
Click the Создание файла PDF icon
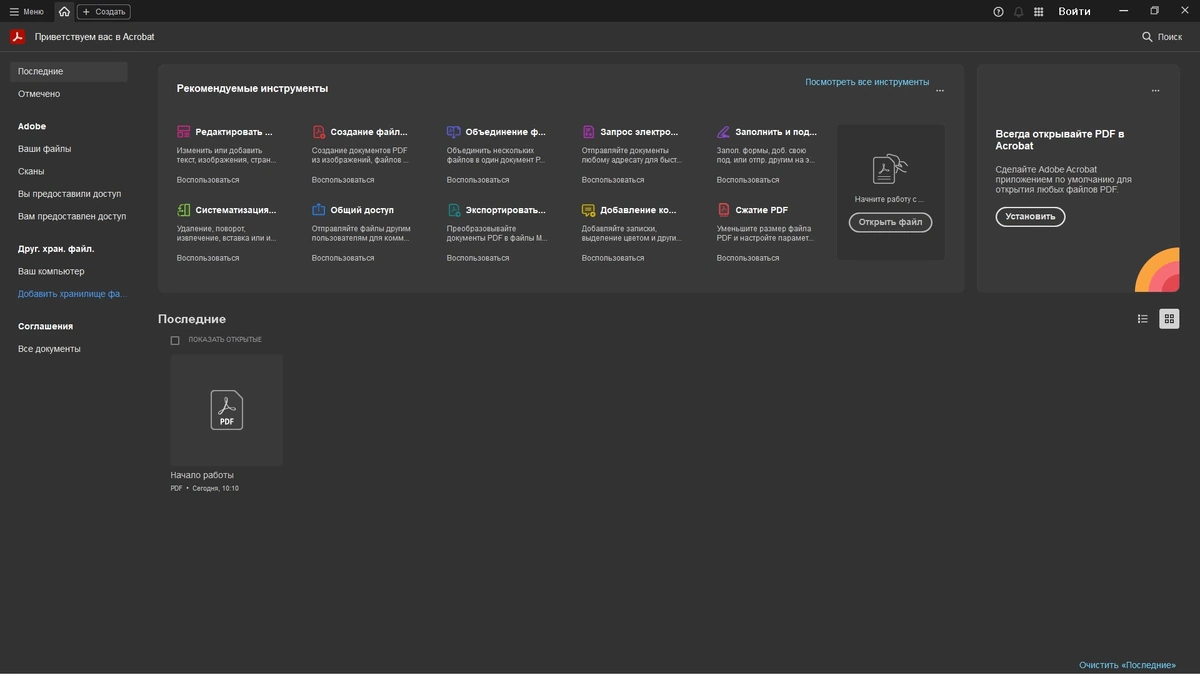coord(318,132)
